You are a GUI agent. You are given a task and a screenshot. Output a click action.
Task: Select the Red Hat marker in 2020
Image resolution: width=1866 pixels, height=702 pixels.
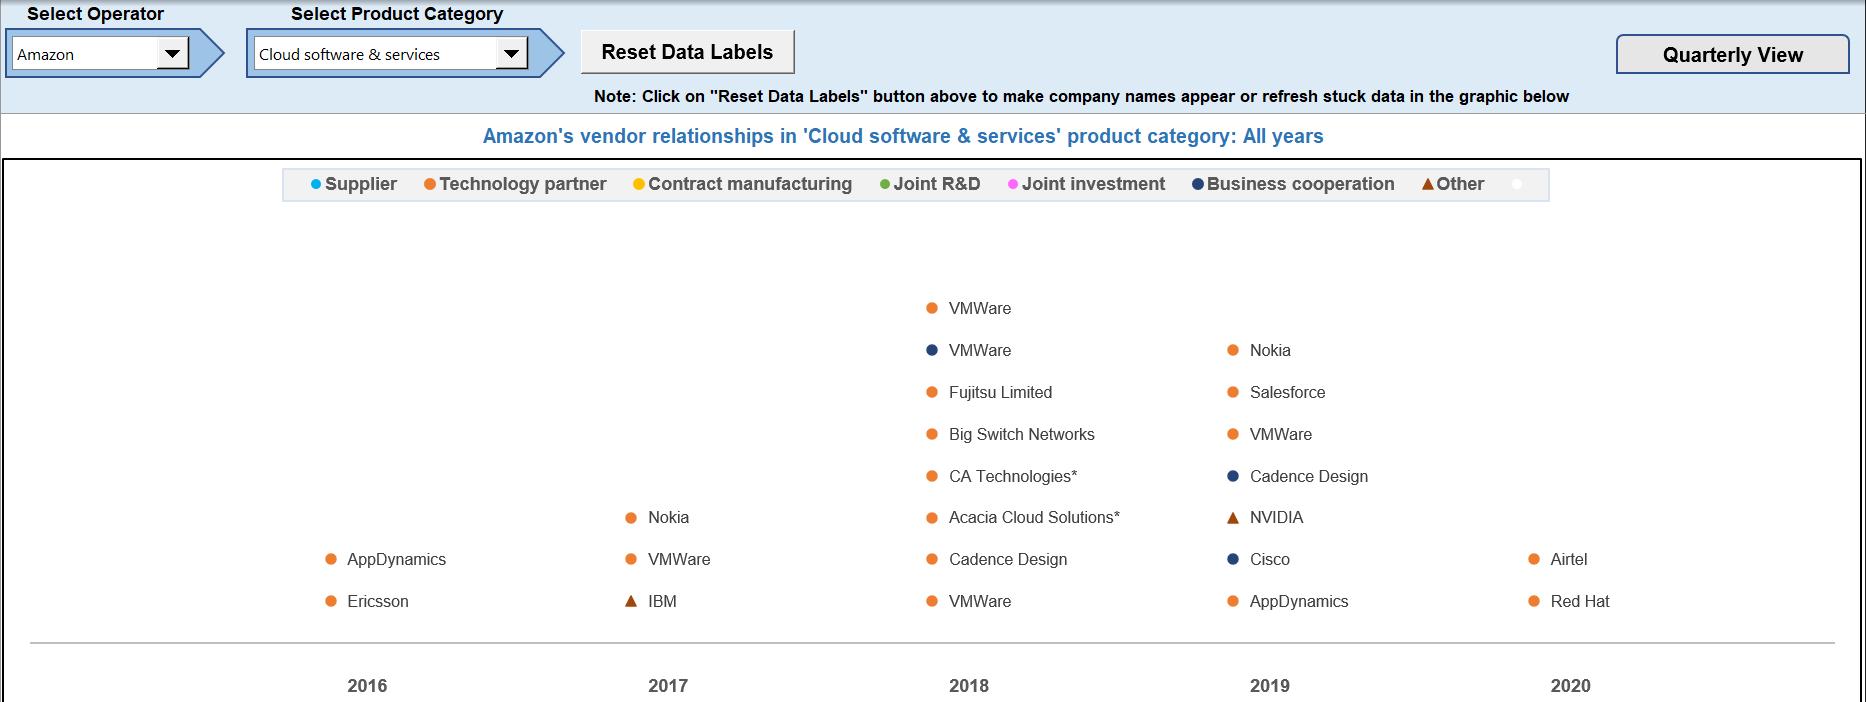[x=1534, y=601]
